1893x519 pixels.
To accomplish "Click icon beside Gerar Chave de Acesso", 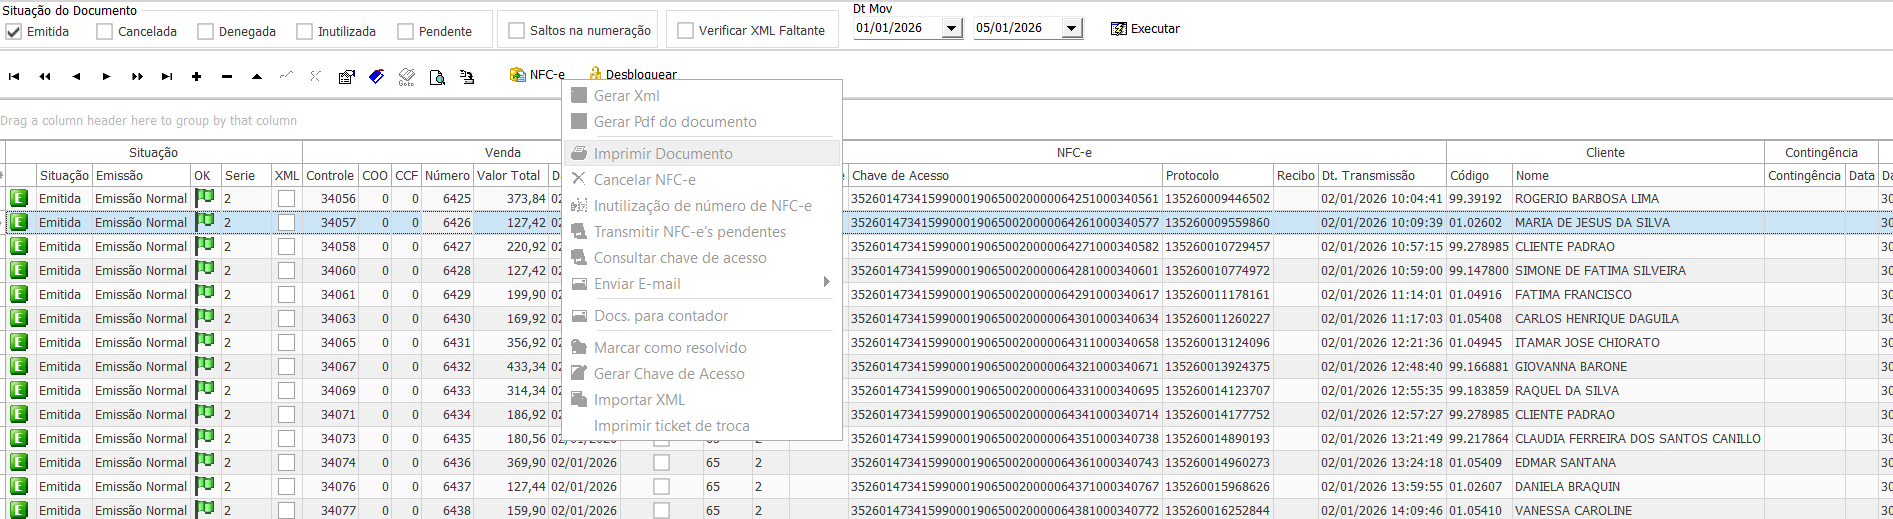I will tap(579, 373).
